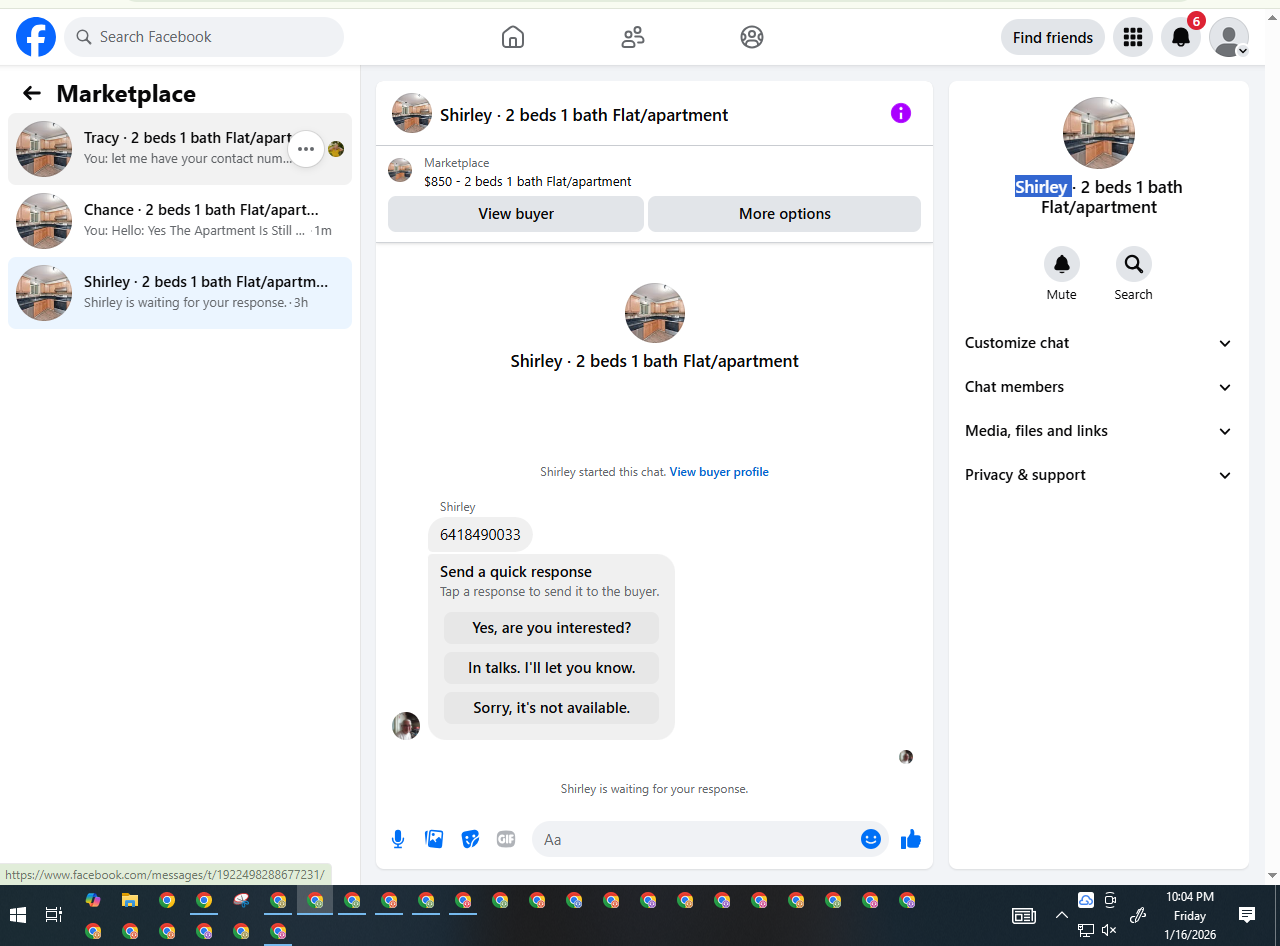
Task: Click the Copilot icon on the taskbar
Action: (x=93, y=900)
